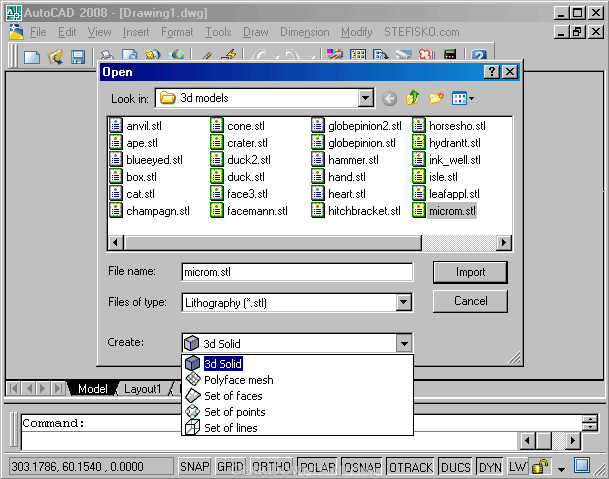Click the Cancel button
The width and height of the screenshot is (609, 479).
[470, 301]
